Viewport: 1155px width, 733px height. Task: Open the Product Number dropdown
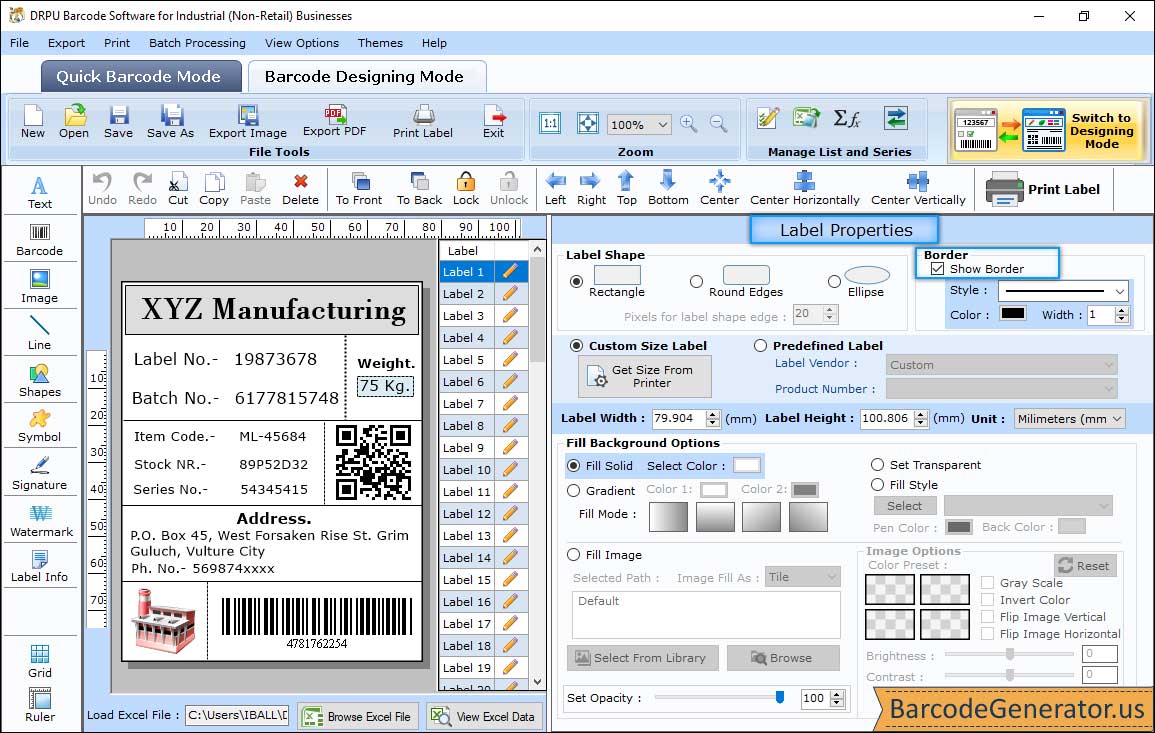(x=1001, y=388)
